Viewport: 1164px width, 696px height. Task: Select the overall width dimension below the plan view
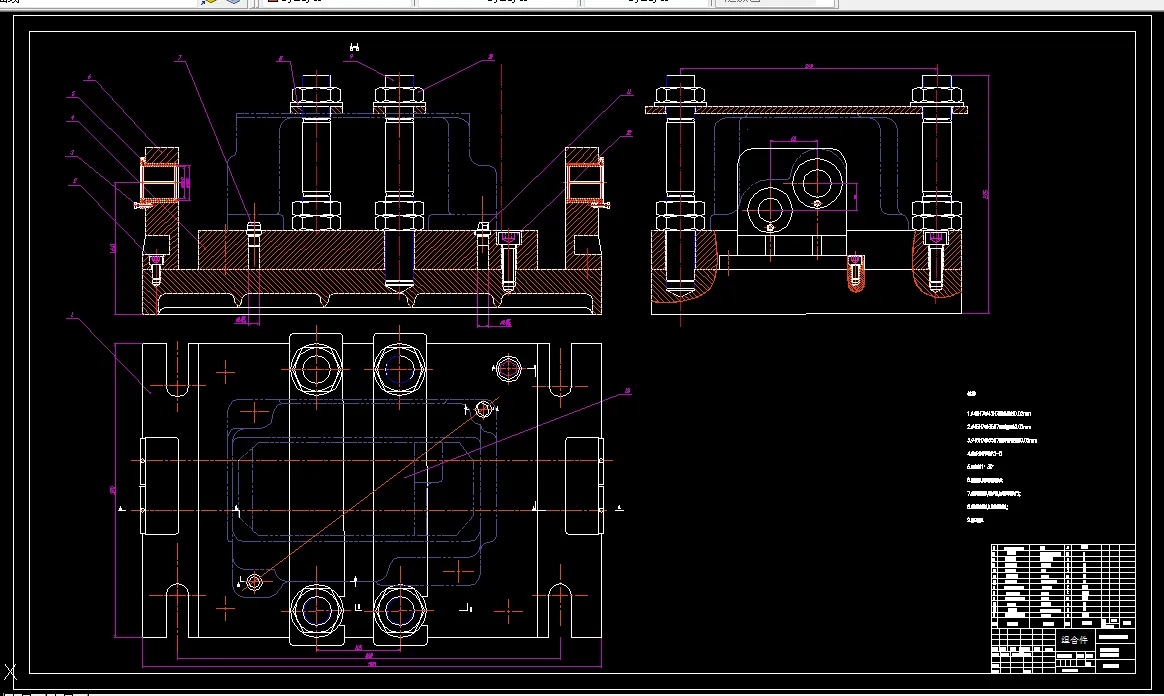tap(372, 664)
